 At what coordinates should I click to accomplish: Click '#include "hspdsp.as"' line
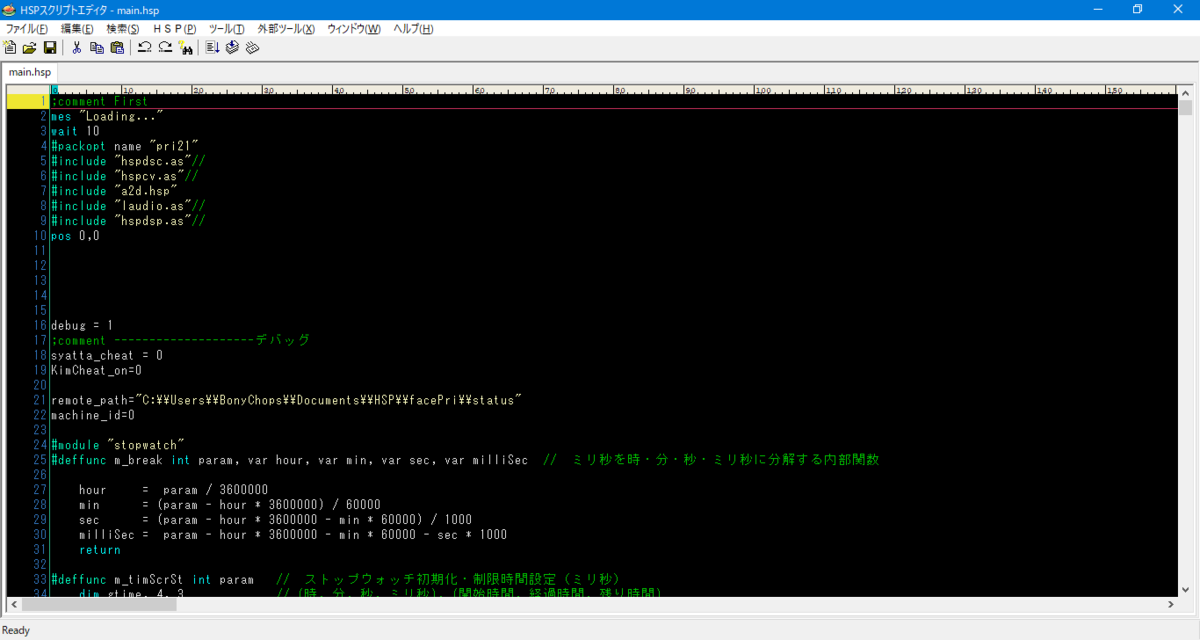tap(129, 221)
